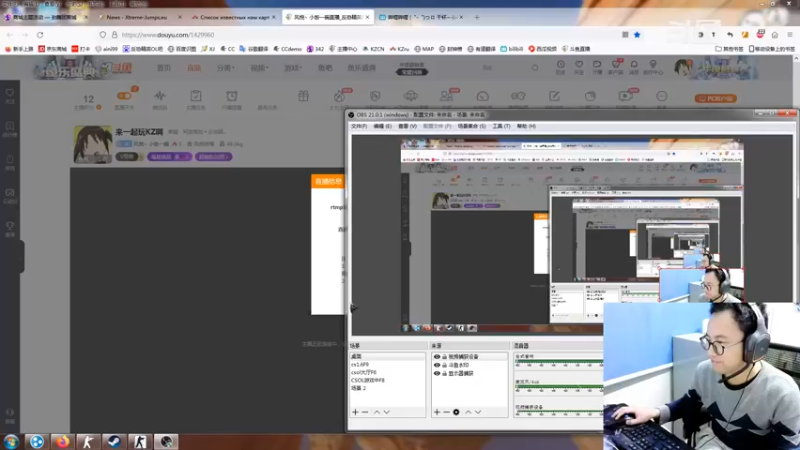Open OBS Tools (T) menu
This screenshot has width=800, height=450.
[x=501, y=126]
